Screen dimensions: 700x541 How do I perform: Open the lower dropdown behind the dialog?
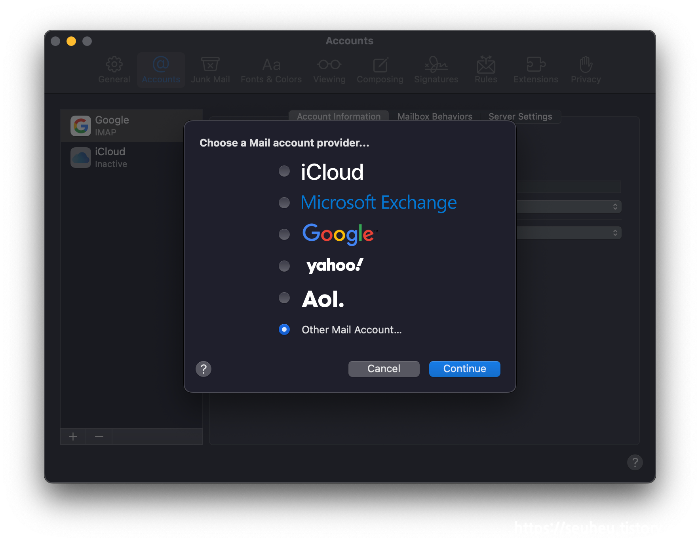coord(569,233)
